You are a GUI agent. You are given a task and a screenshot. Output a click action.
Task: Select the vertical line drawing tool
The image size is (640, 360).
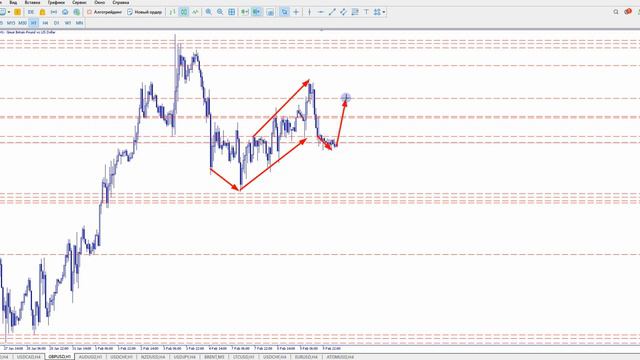(309, 12)
